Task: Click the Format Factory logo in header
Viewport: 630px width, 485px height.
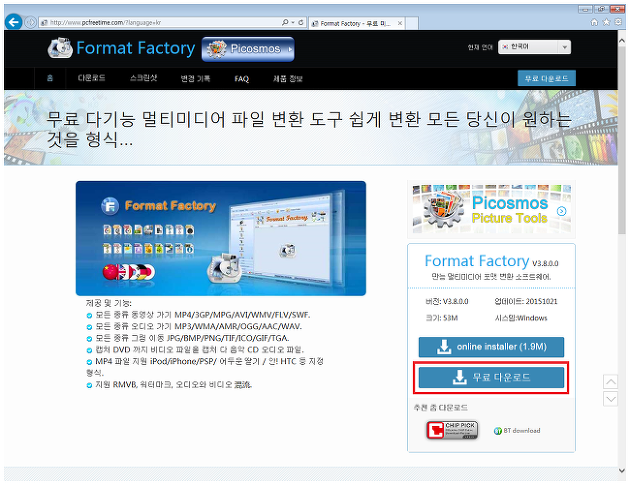Action: (x=121, y=48)
